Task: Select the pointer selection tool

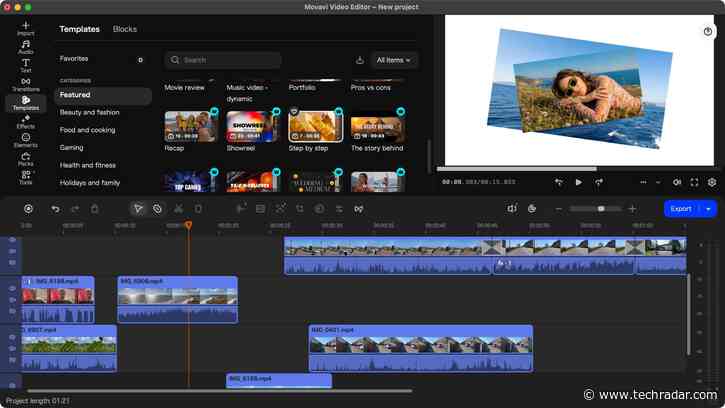Action: point(138,209)
